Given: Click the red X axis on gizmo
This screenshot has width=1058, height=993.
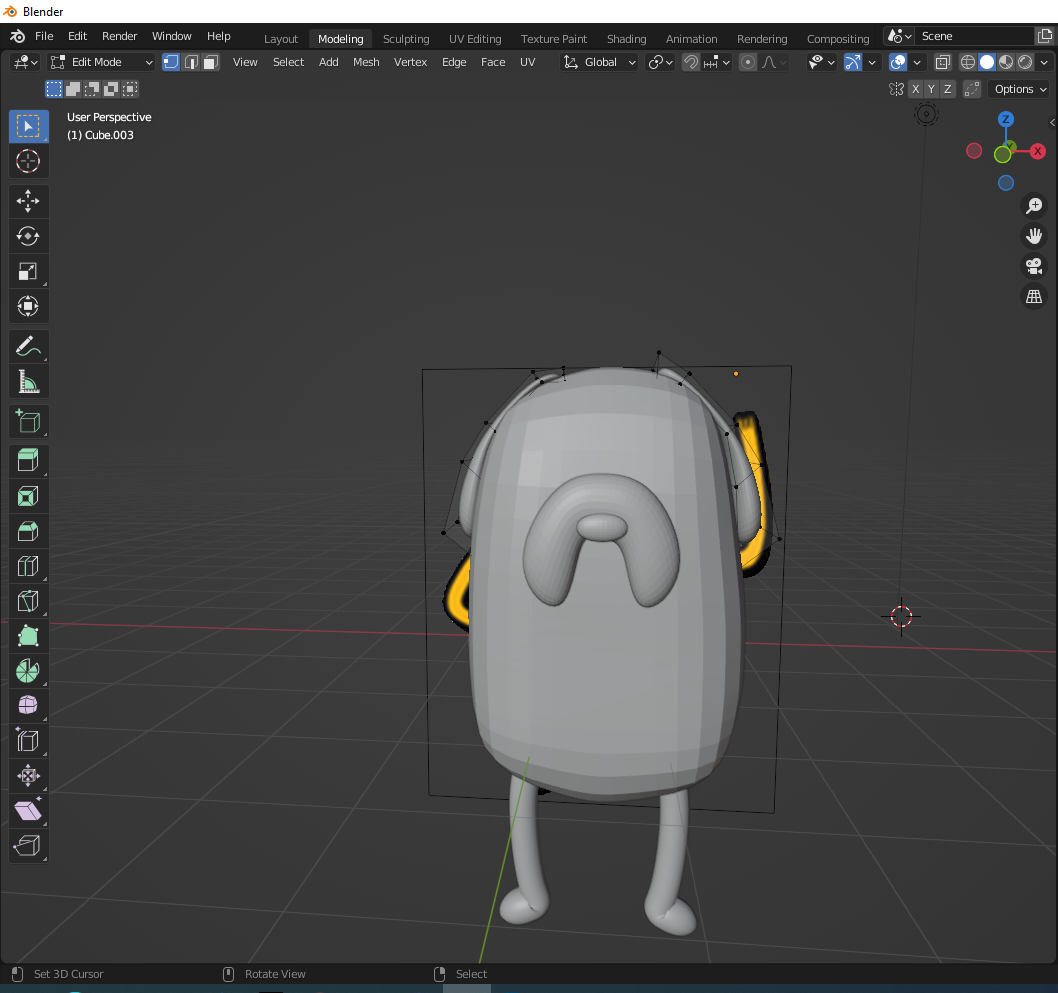Looking at the screenshot, I should (1038, 151).
